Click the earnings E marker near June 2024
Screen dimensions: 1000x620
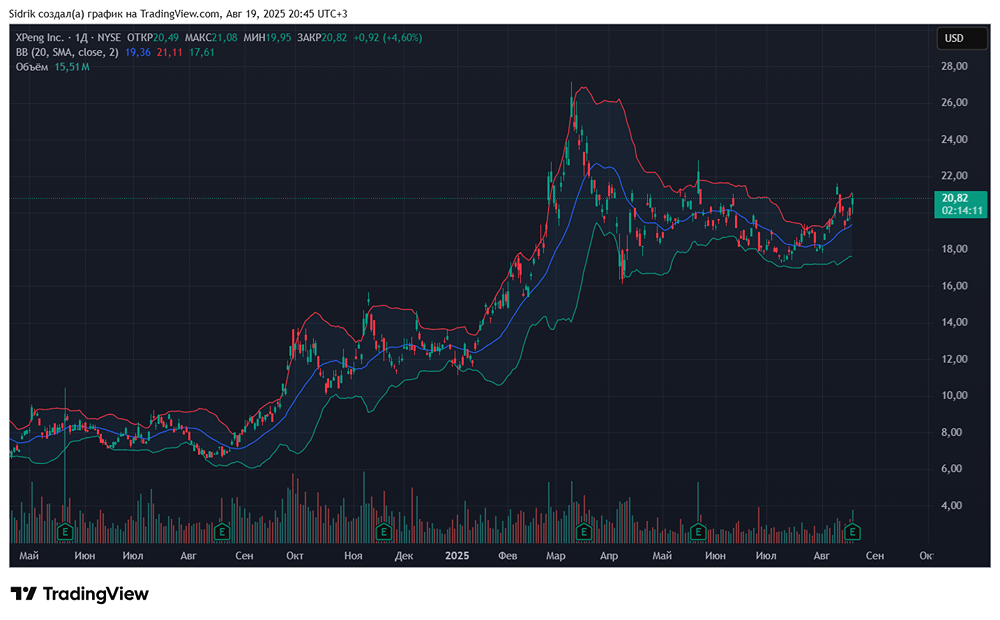64,531
